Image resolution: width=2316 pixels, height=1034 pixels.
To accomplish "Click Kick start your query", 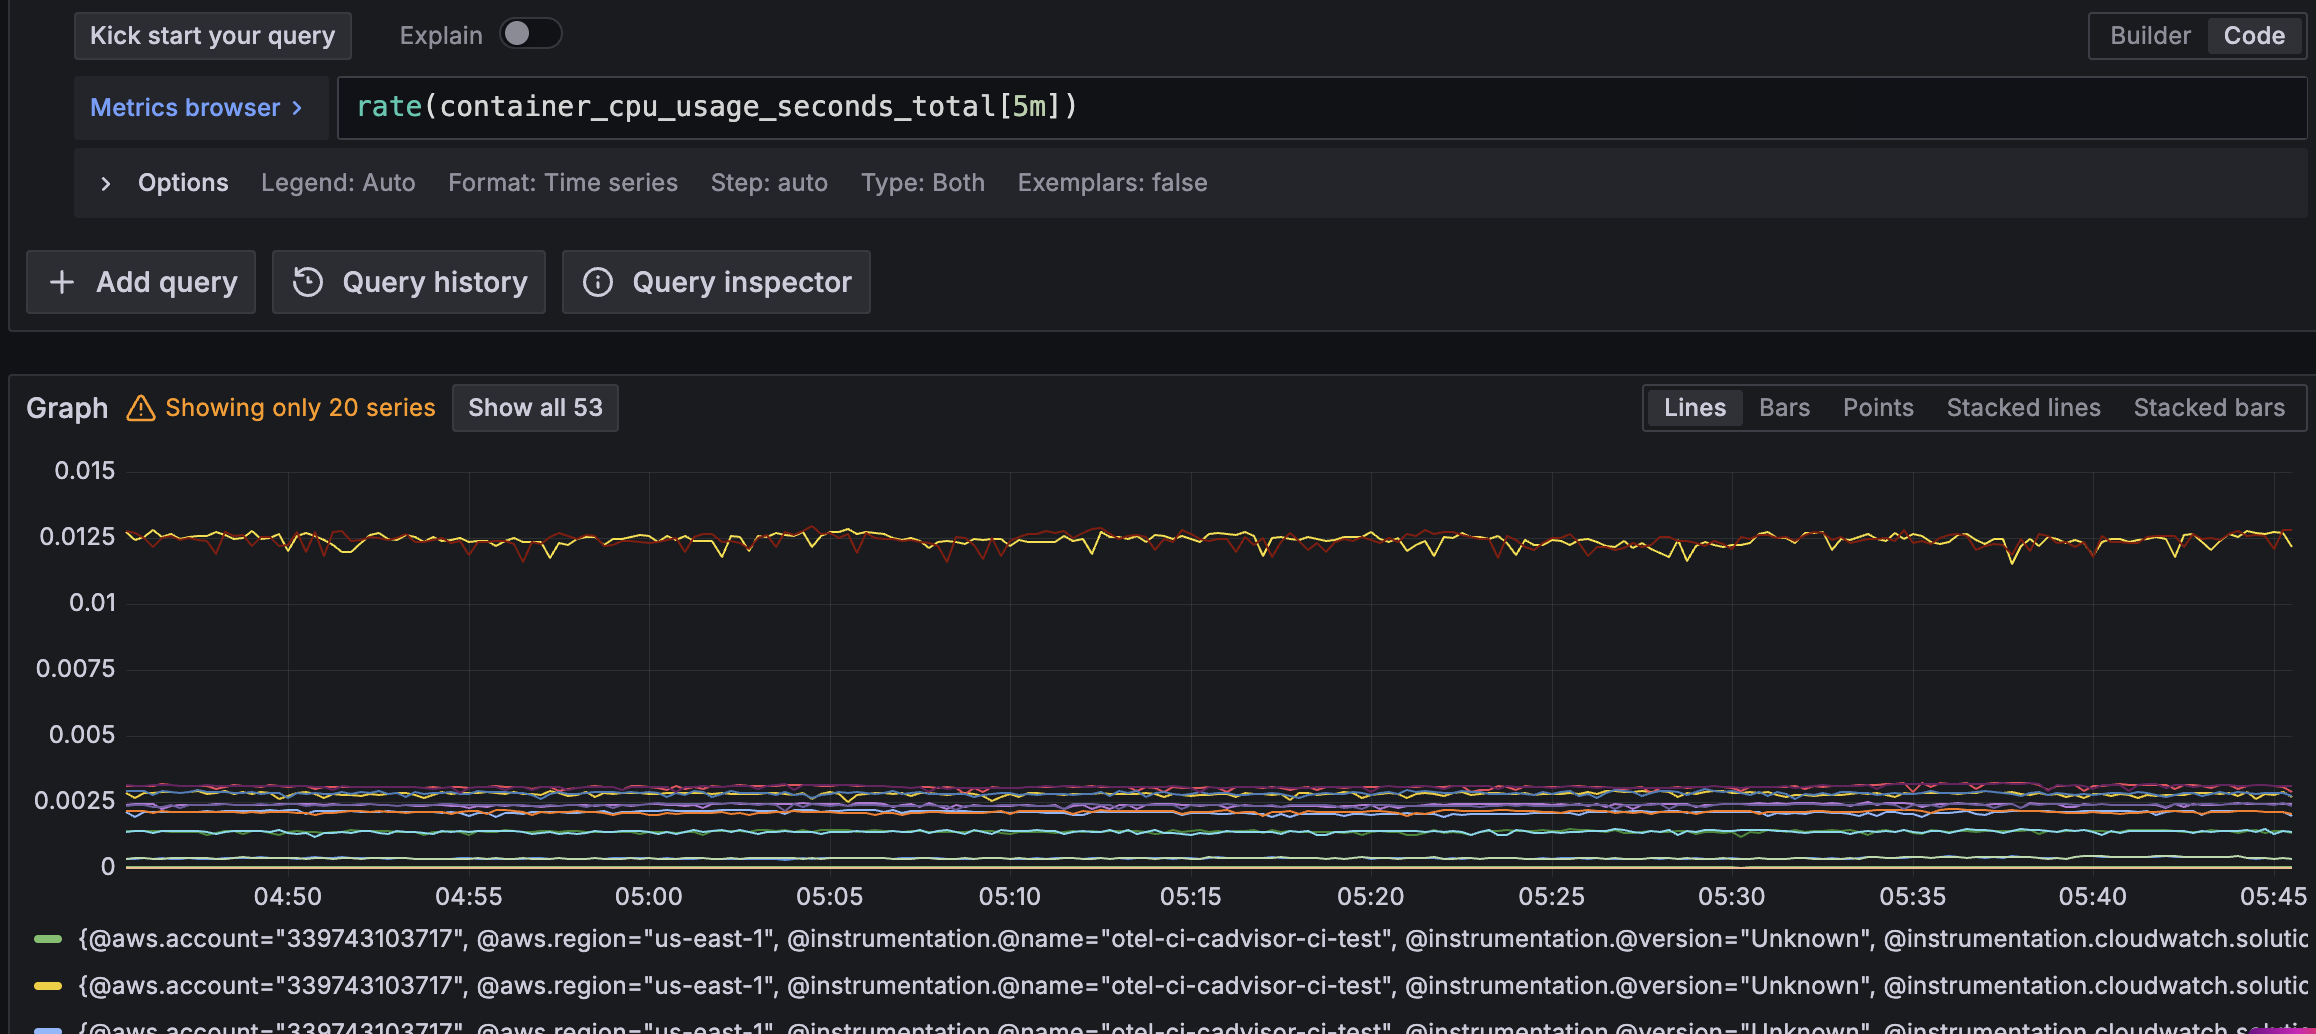I will point(212,35).
